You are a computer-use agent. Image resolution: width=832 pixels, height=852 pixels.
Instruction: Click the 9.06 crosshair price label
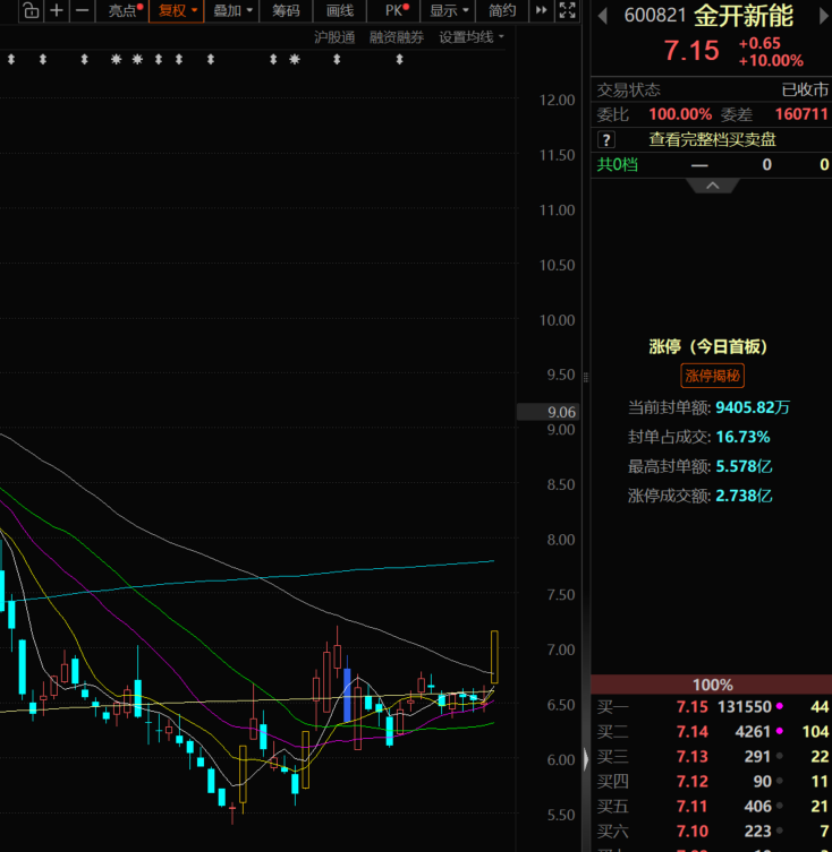tap(548, 412)
